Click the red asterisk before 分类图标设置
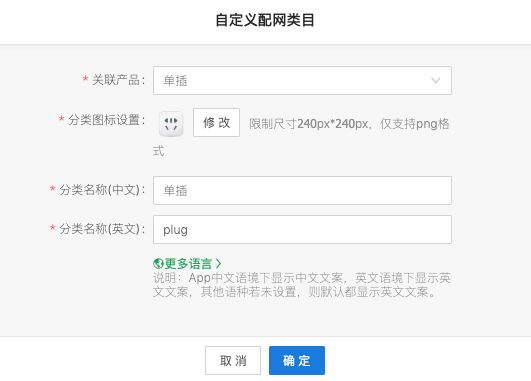Viewport: 531px width, 381px height. click(x=61, y=119)
